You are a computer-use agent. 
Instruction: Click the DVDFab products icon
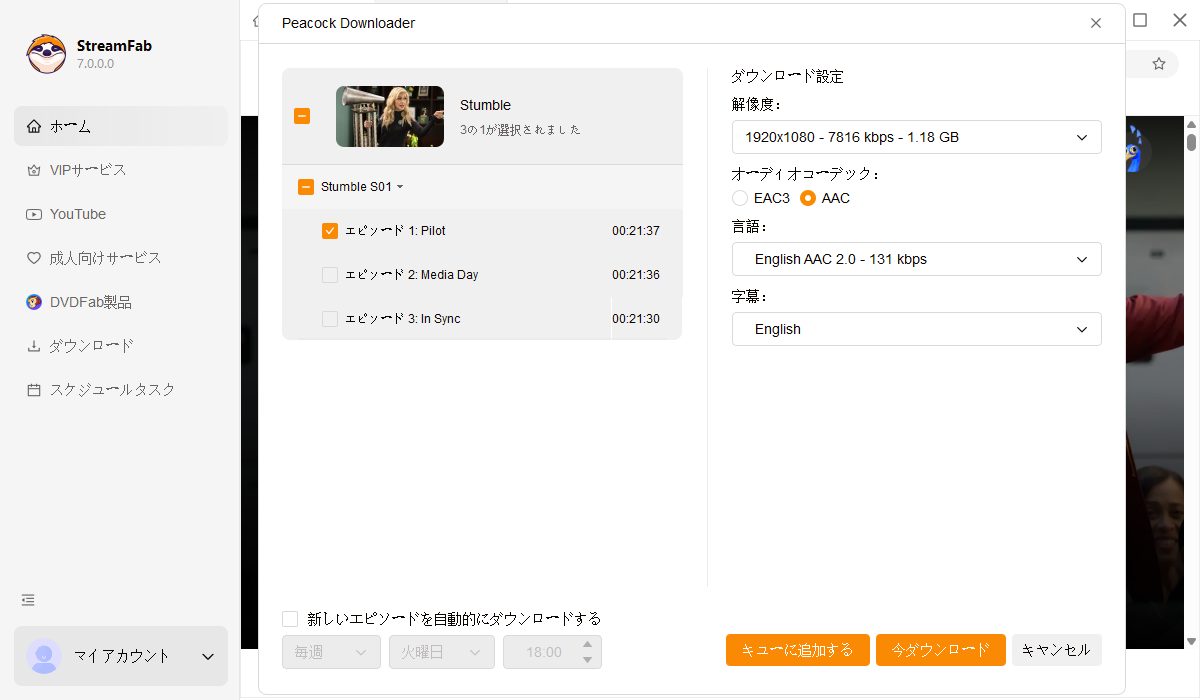(34, 302)
